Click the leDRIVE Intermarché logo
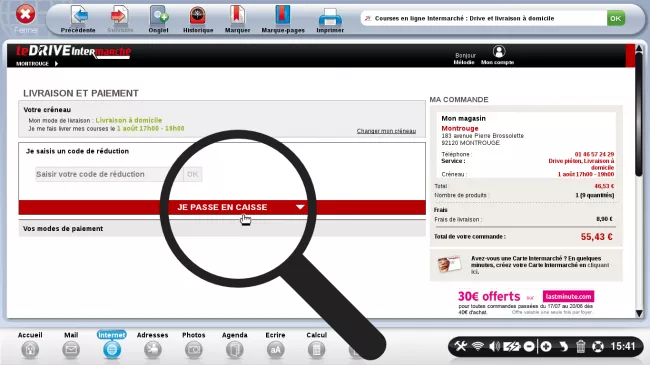The width and height of the screenshot is (650, 365). tap(73, 51)
